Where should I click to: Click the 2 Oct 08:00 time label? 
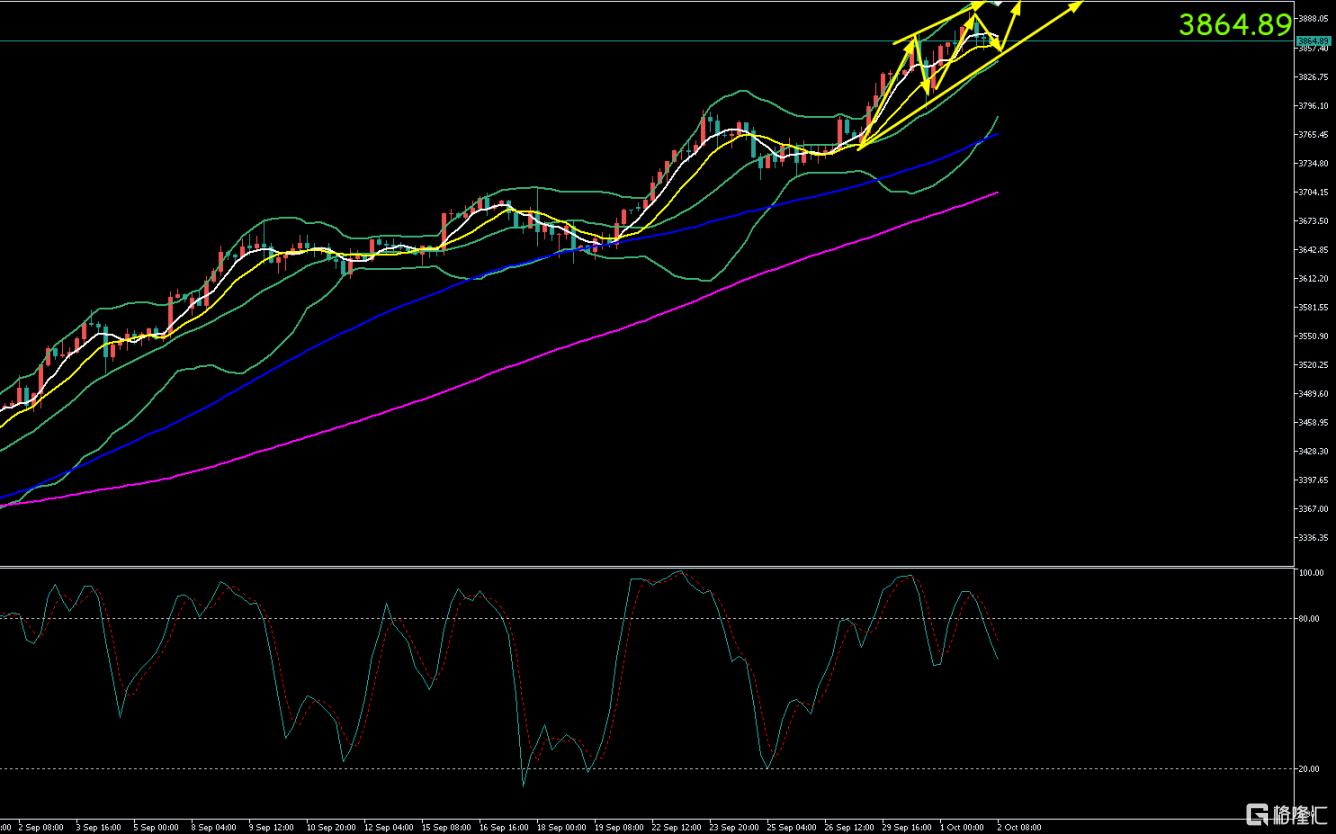coord(1018,827)
